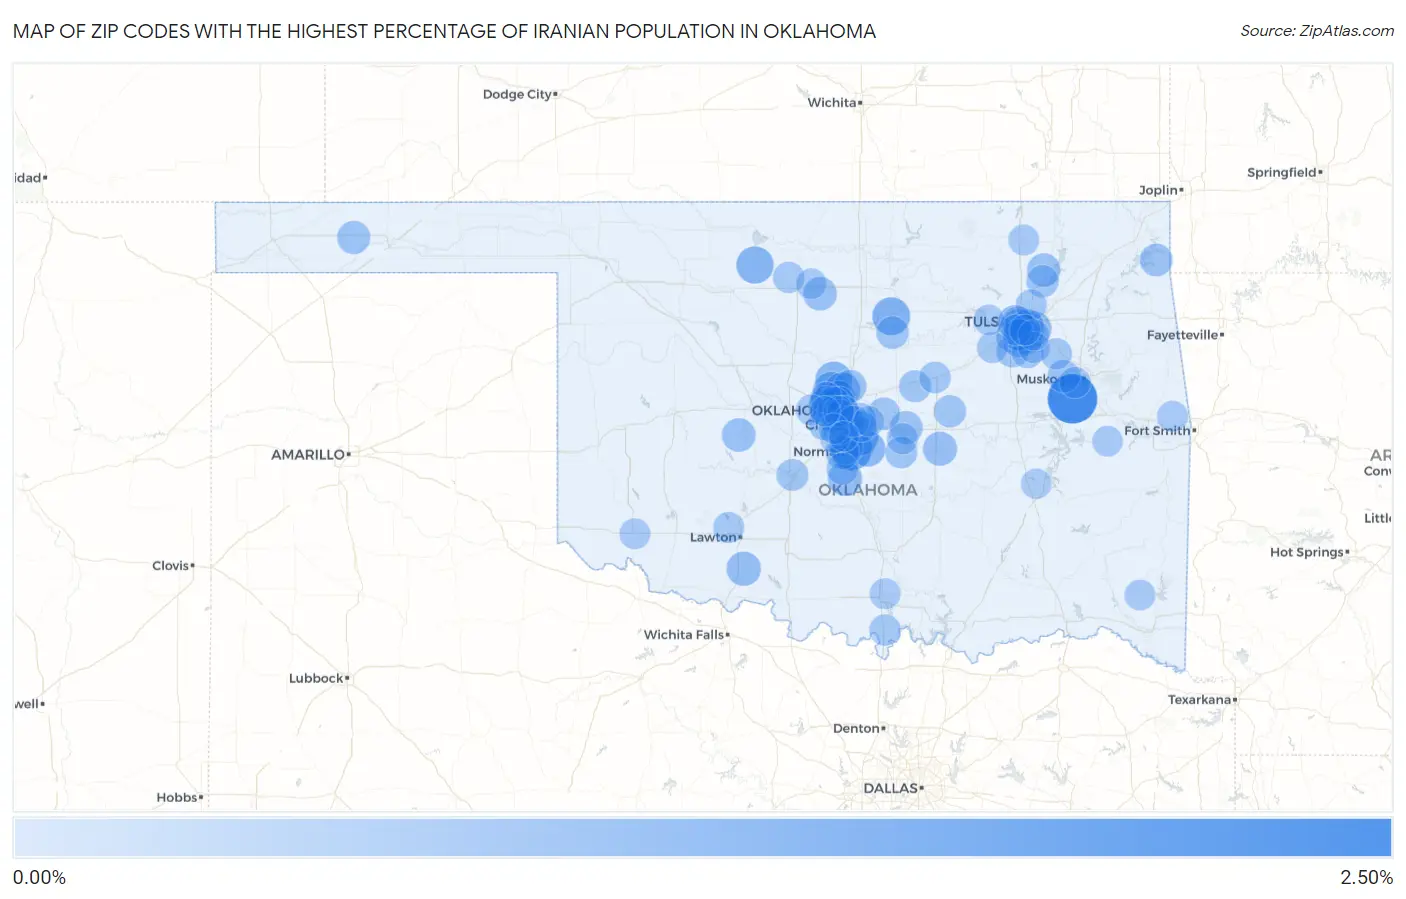Click the map title heading
Viewport: 1406px width, 899px height.
pos(444,31)
